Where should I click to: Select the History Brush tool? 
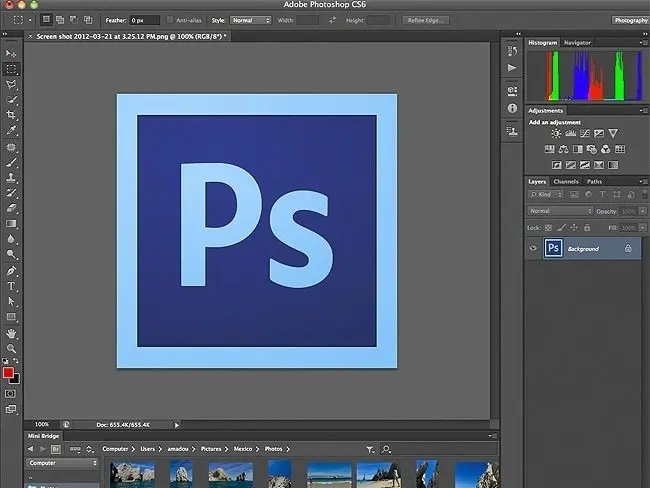coord(11,193)
